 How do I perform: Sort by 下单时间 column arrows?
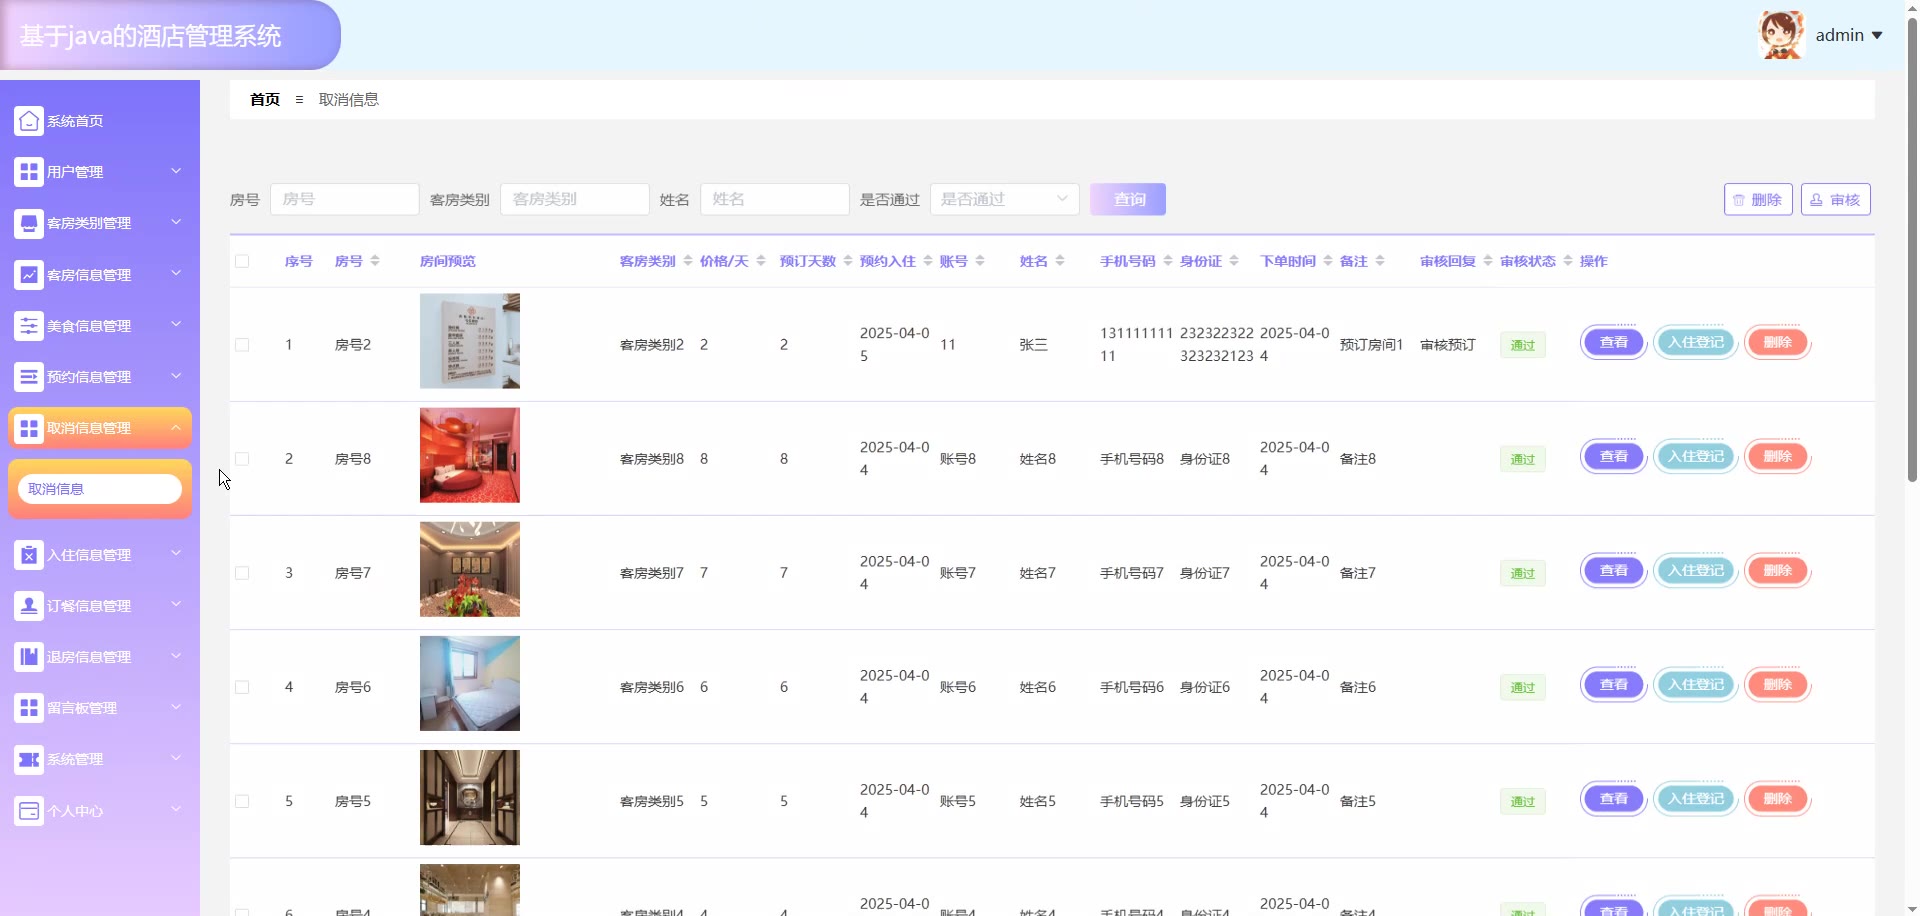pyautogui.click(x=1328, y=261)
